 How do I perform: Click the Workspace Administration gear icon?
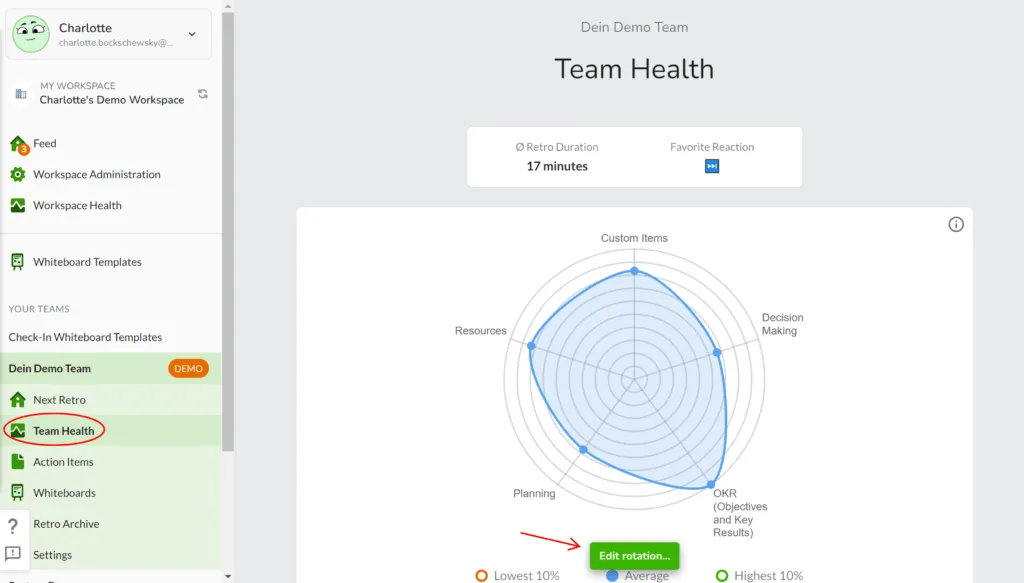tap(18, 174)
